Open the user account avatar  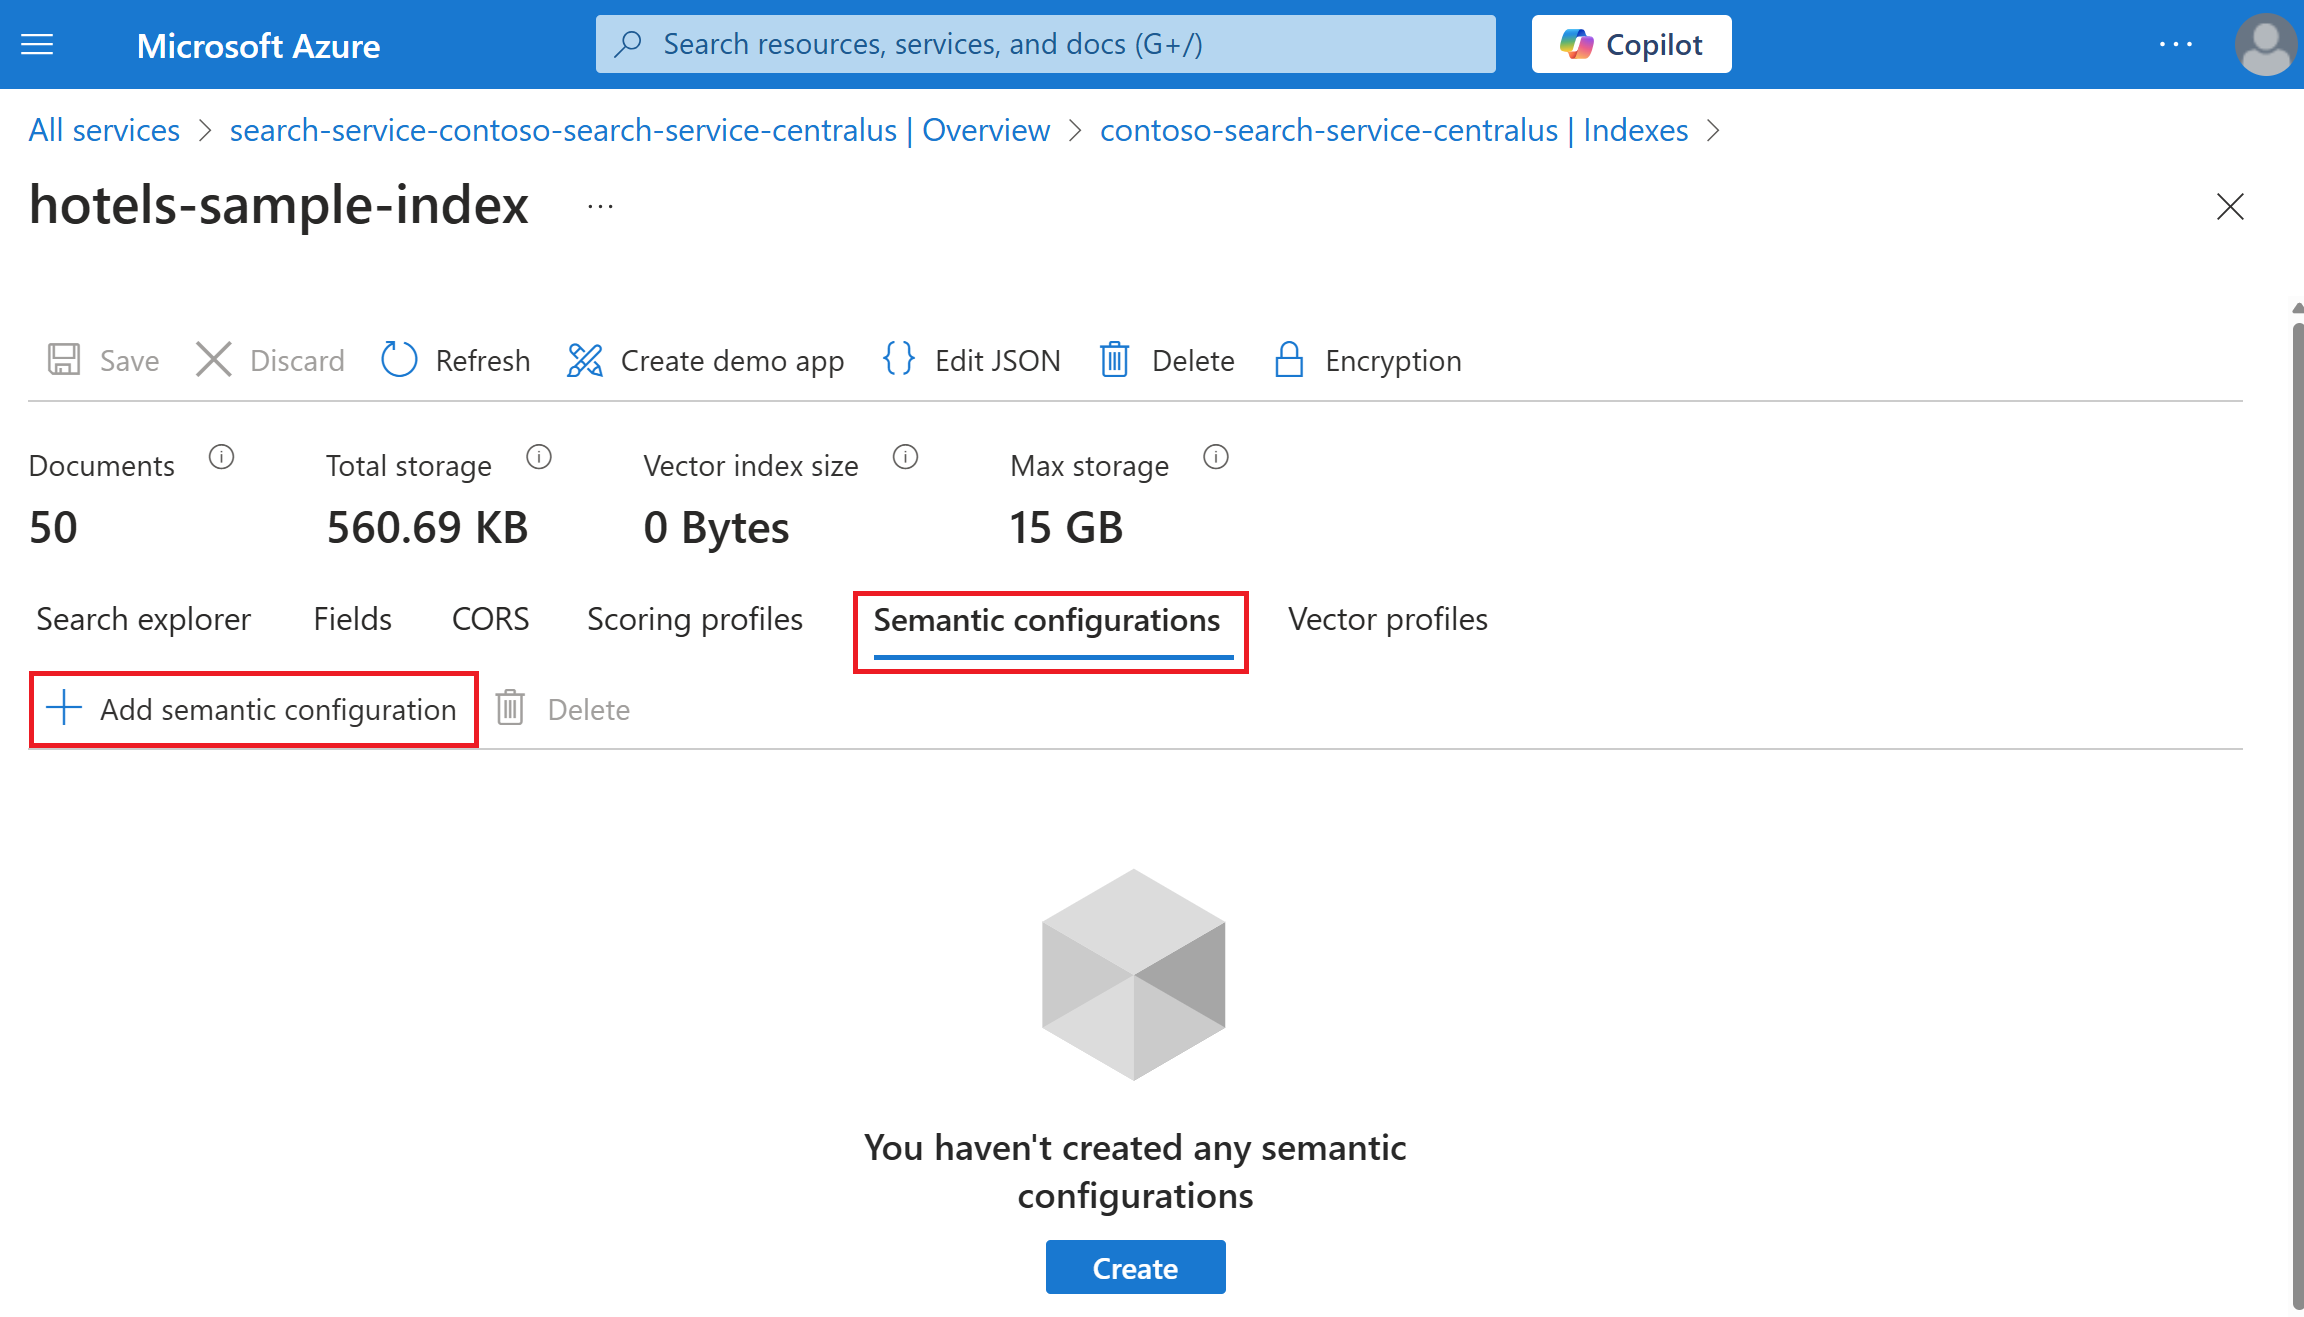pyautogui.click(x=2265, y=45)
